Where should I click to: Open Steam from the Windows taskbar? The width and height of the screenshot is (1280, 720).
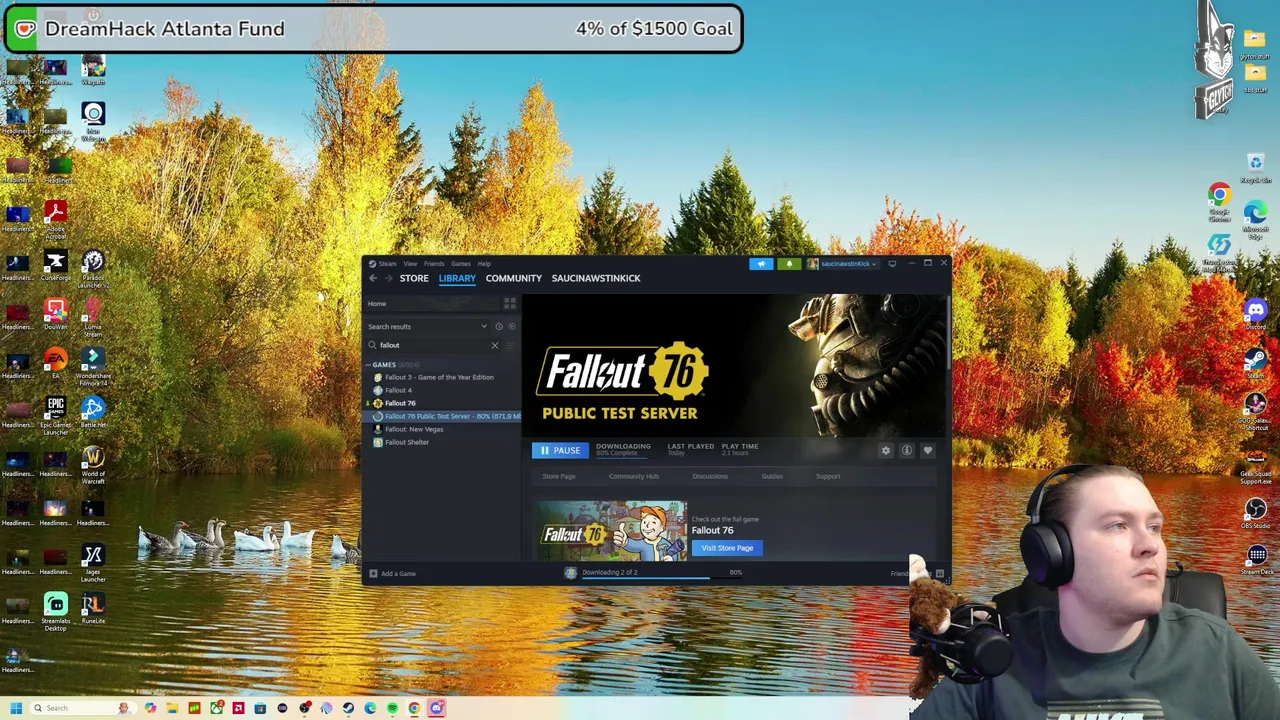[348, 708]
